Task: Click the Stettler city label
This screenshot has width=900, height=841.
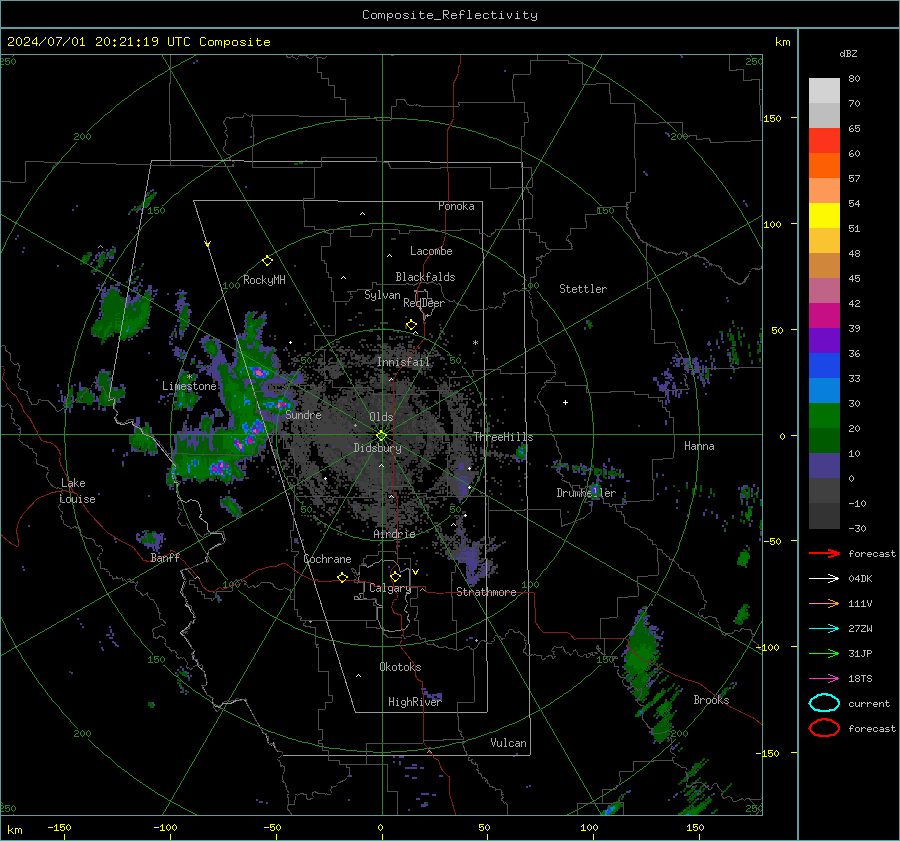Action: click(583, 289)
